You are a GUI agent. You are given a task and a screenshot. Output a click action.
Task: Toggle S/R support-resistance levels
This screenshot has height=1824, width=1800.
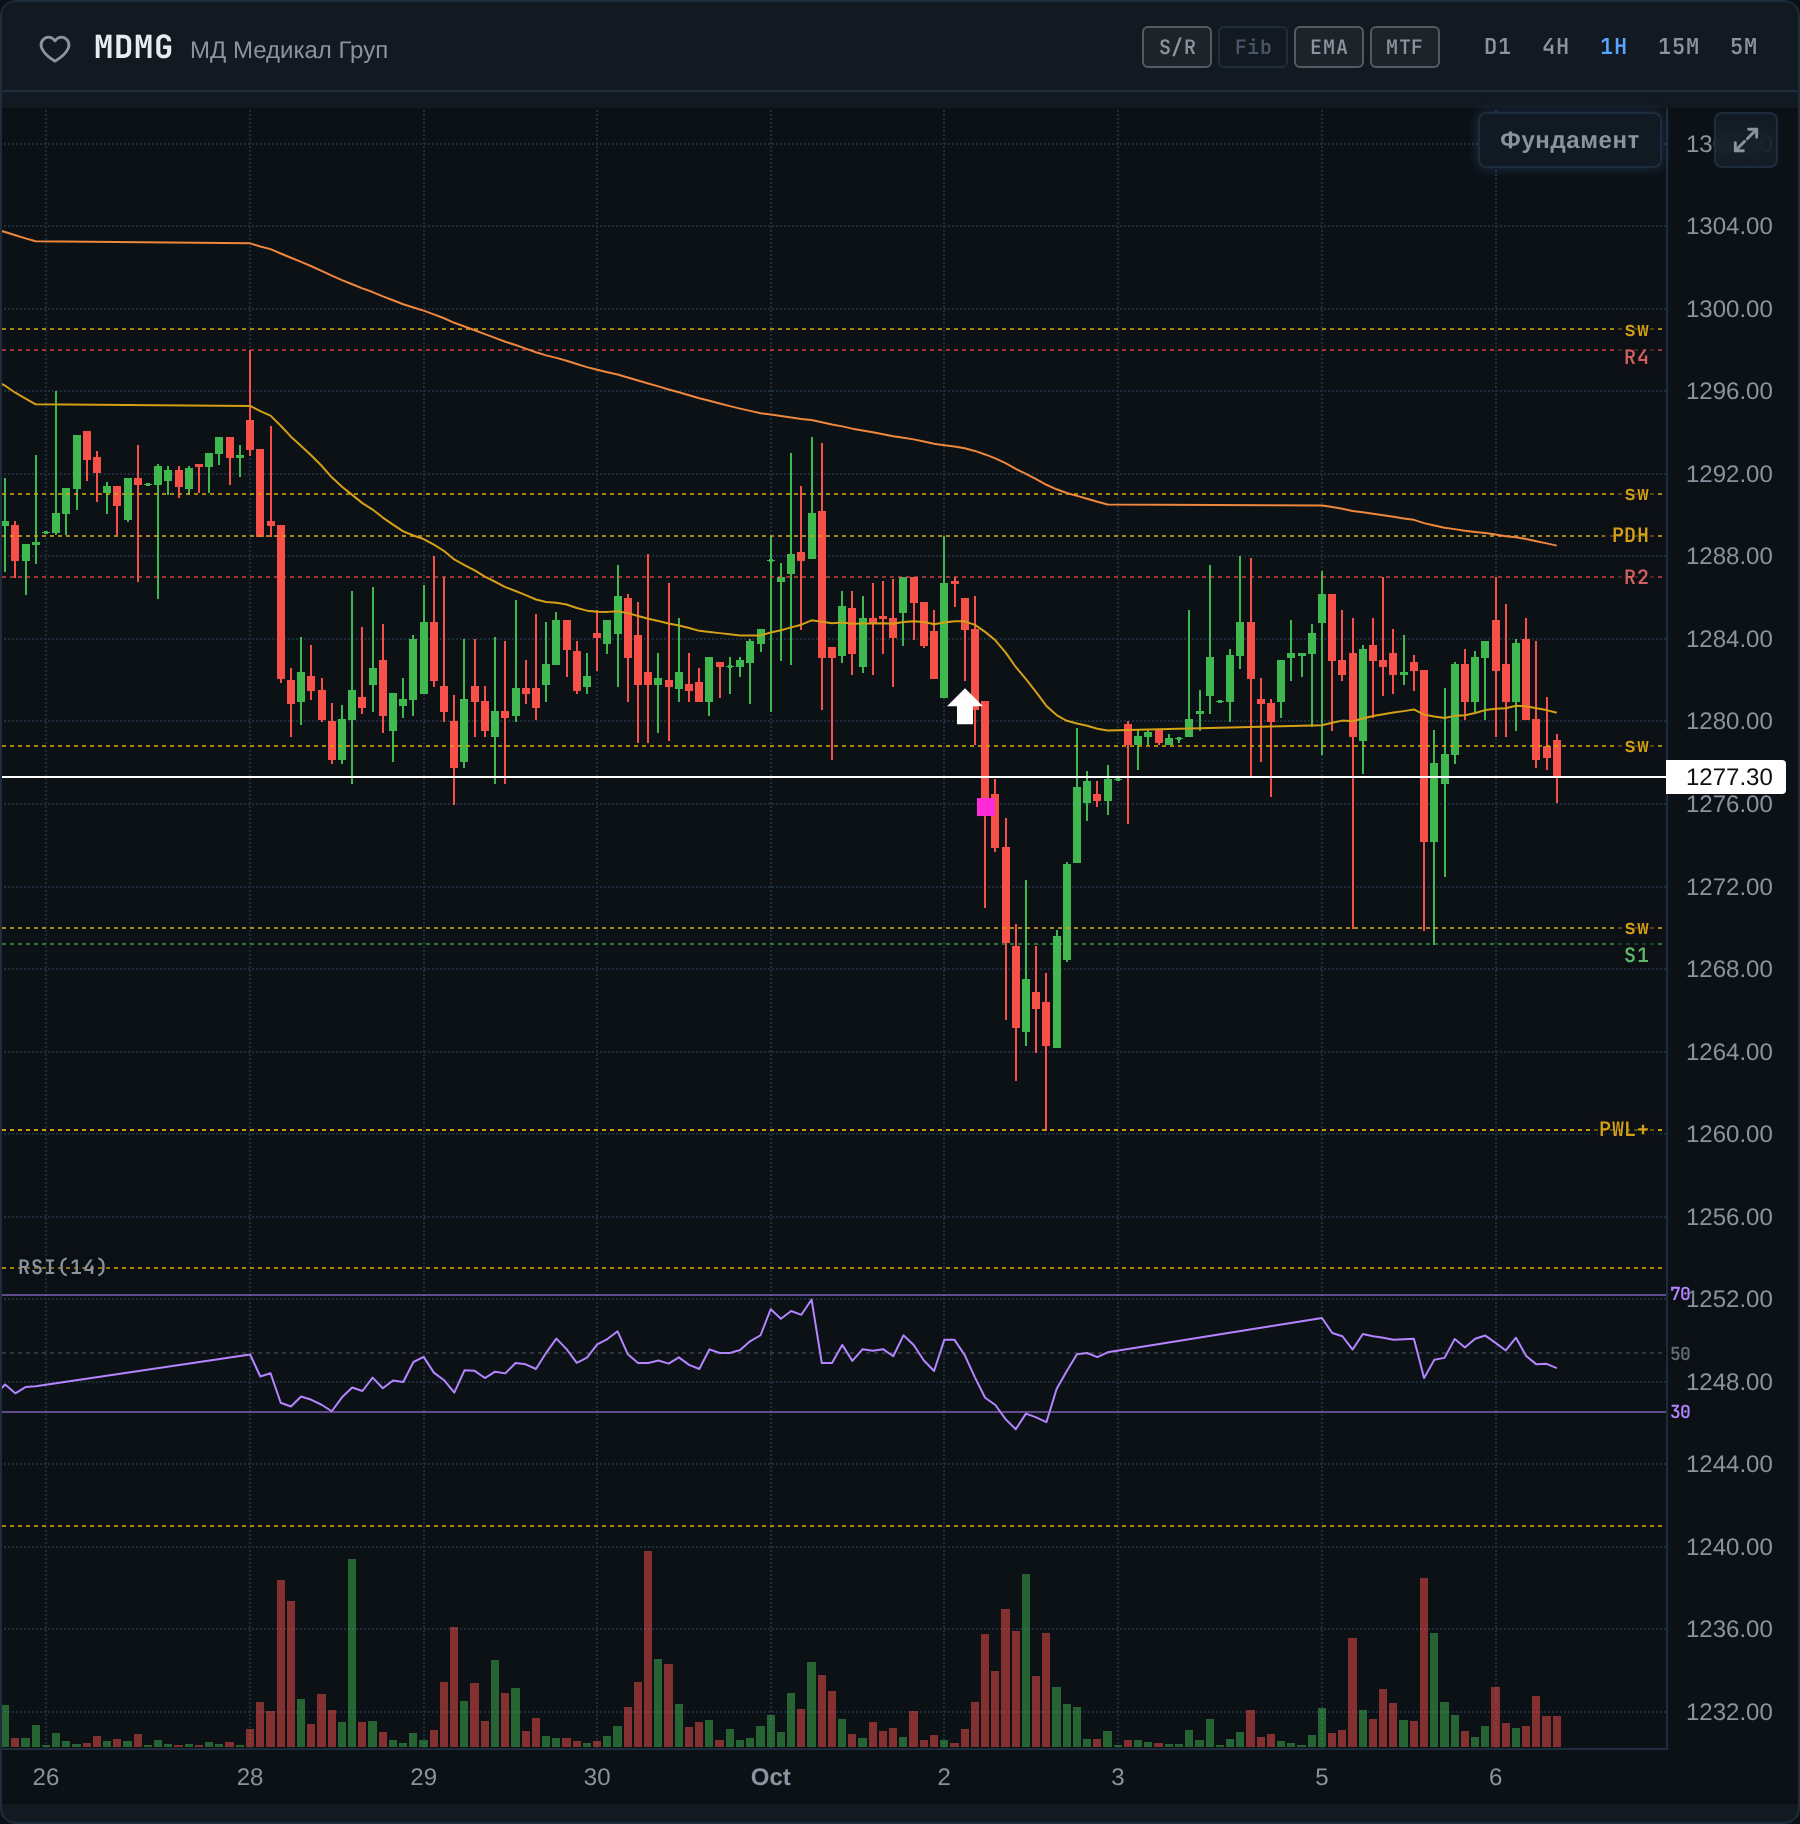[x=1177, y=47]
